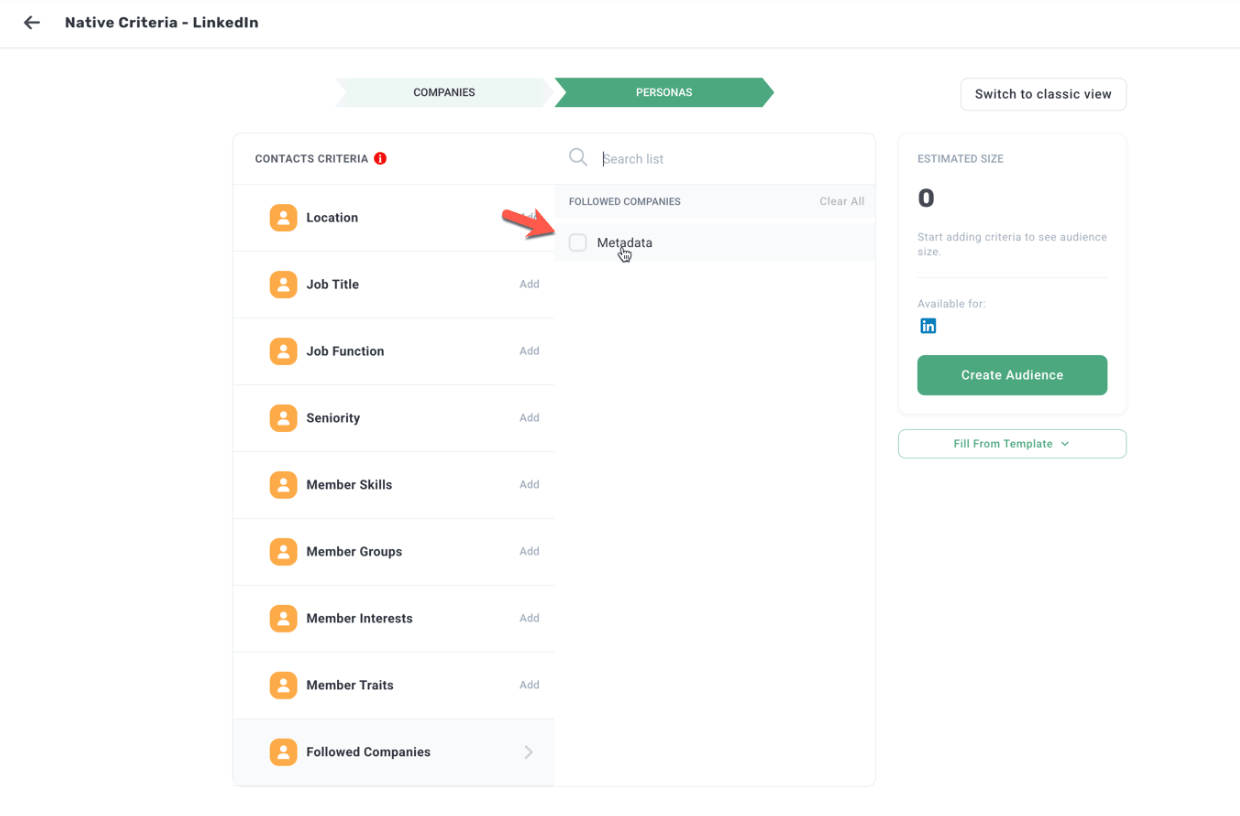Viewport: 1240px width, 816px height.
Task: Click the back arrow icon
Action: click(x=32, y=22)
